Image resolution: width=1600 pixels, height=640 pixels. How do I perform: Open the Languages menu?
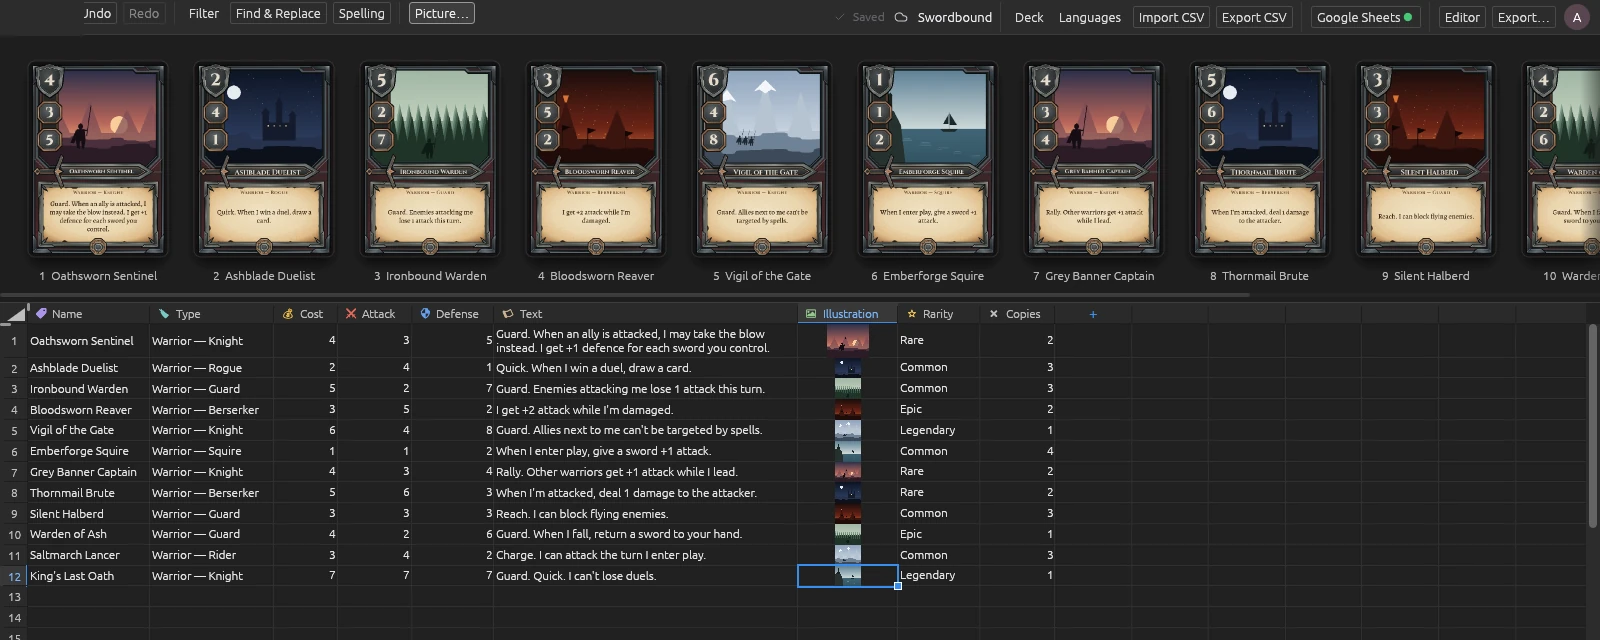[1089, 17]
